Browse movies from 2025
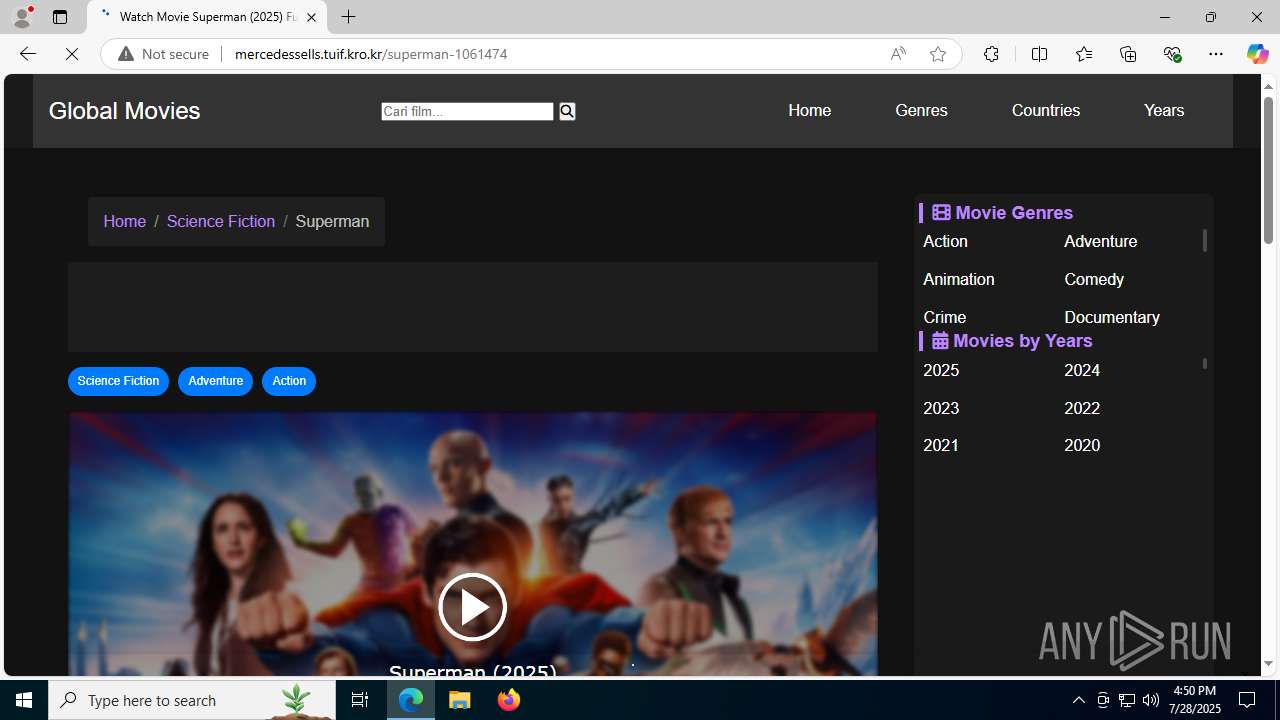1280x720 pixels. point(941,370)
